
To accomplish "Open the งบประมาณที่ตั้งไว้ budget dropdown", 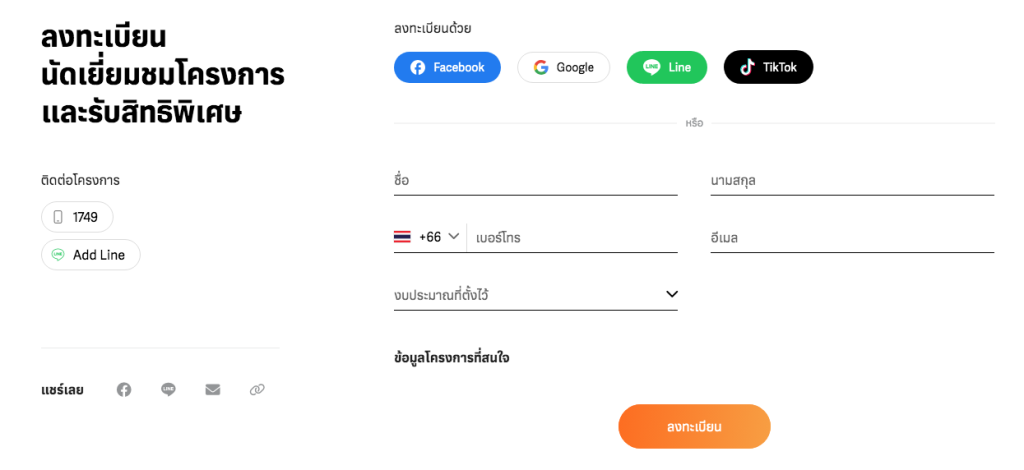I will (x=536, y=294).
